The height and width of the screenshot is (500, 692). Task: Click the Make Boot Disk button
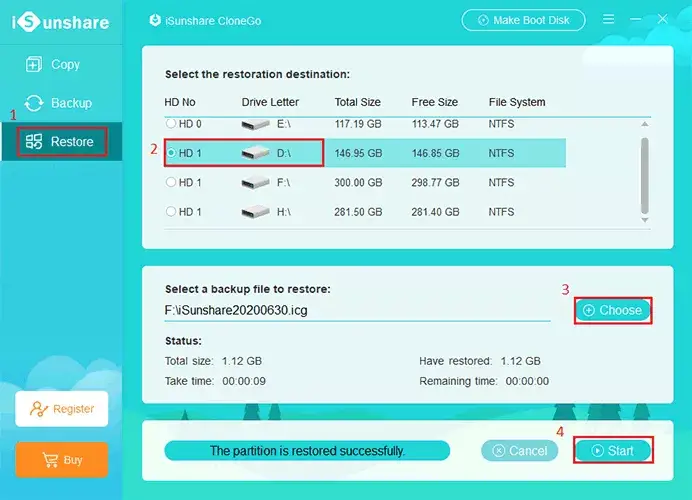tap(523, 20)
